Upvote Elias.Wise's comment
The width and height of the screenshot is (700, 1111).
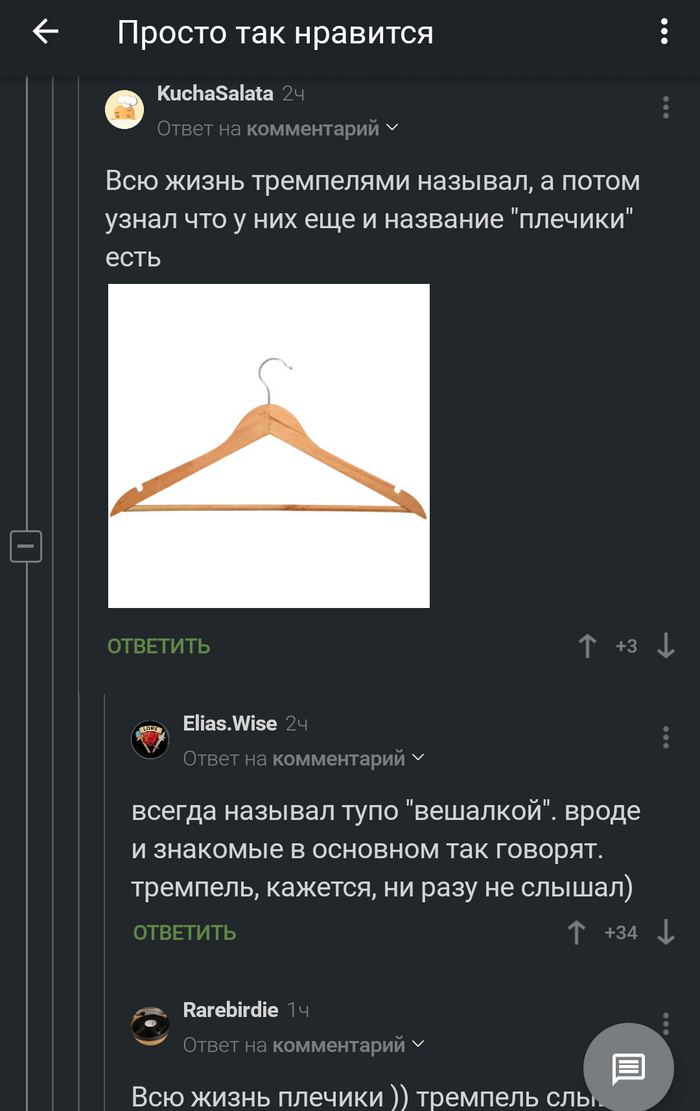[577, 932]
